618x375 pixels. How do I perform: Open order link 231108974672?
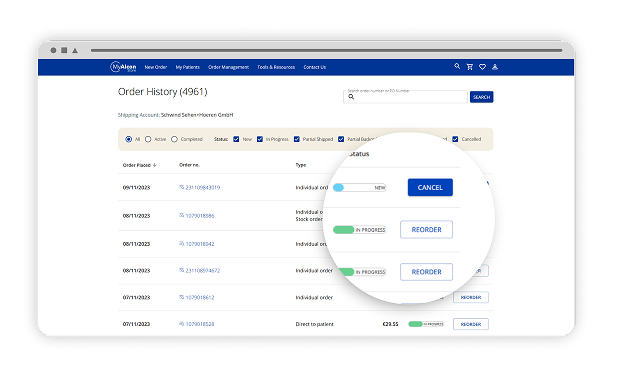[203, 271]
